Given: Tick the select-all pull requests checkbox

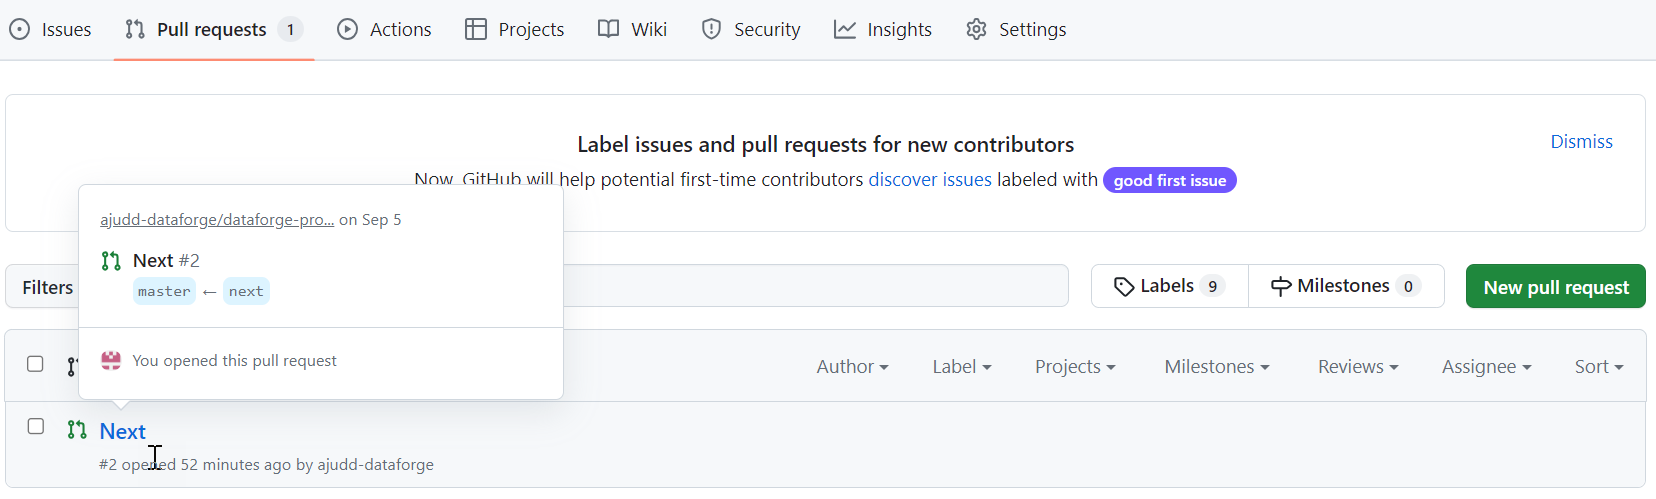Looking at the screenshot, I should 35,364.
